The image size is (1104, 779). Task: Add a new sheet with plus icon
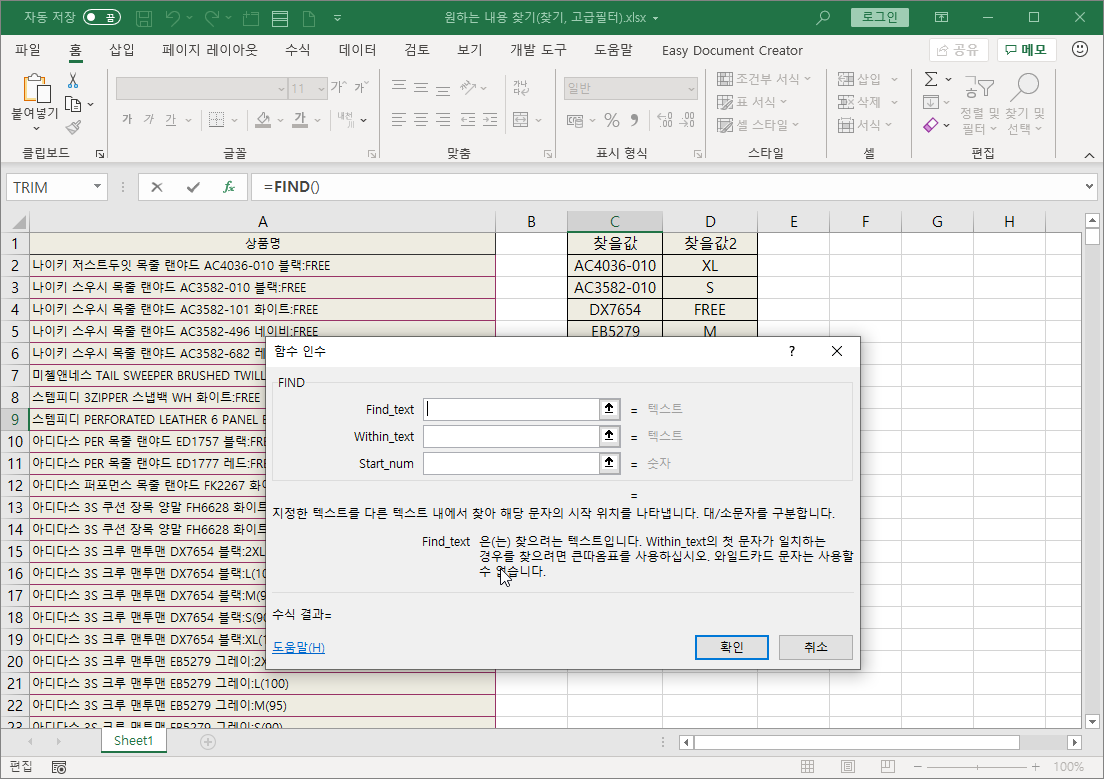click(208, 741)
